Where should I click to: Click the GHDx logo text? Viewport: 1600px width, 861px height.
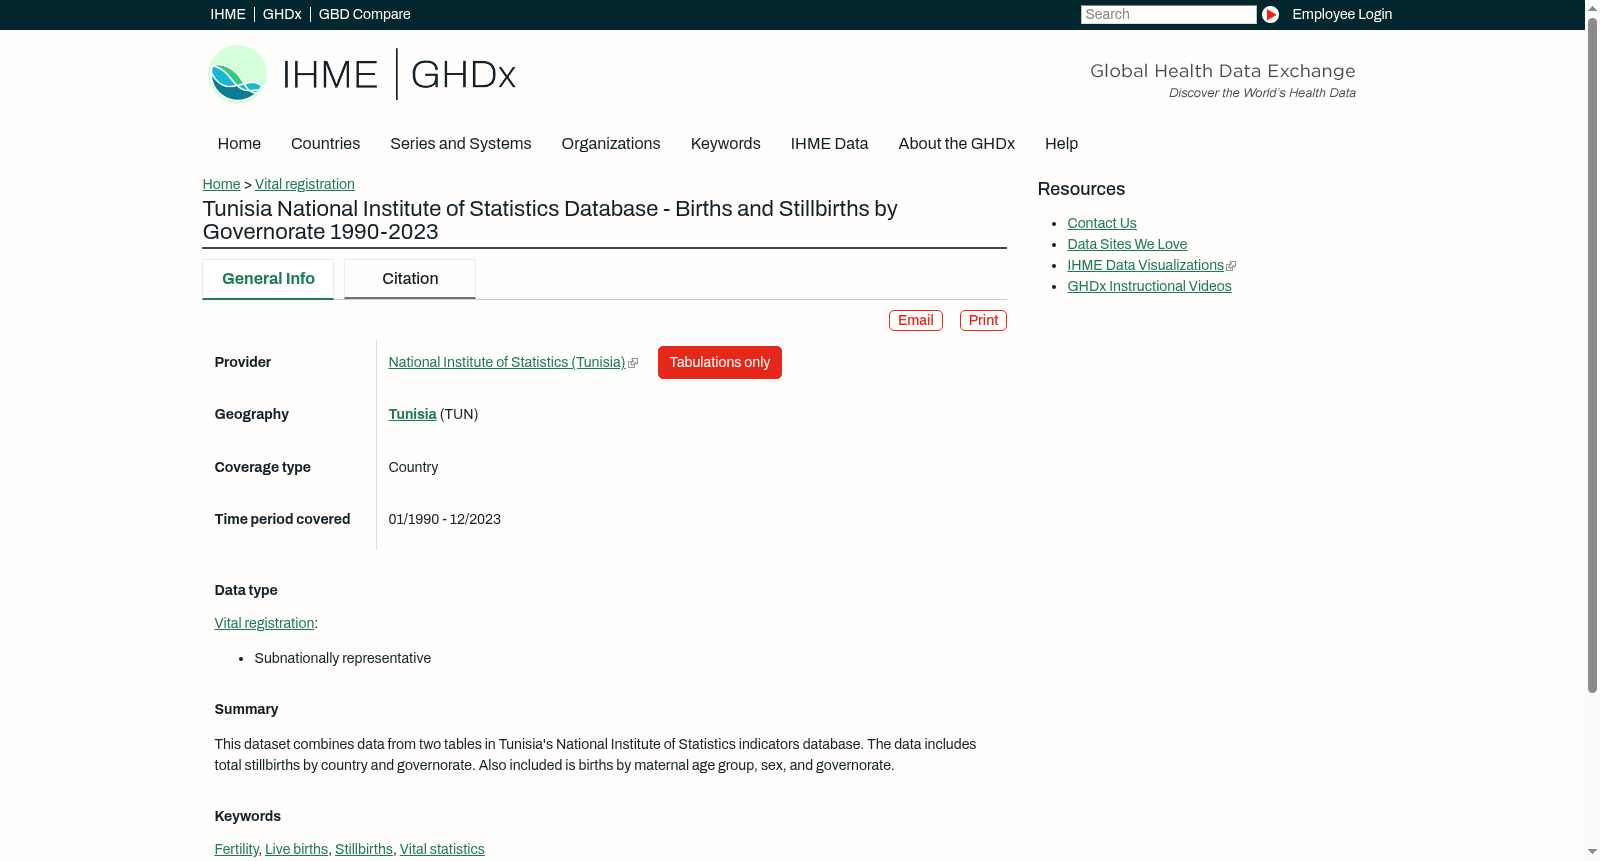click(x=463, y=75)
